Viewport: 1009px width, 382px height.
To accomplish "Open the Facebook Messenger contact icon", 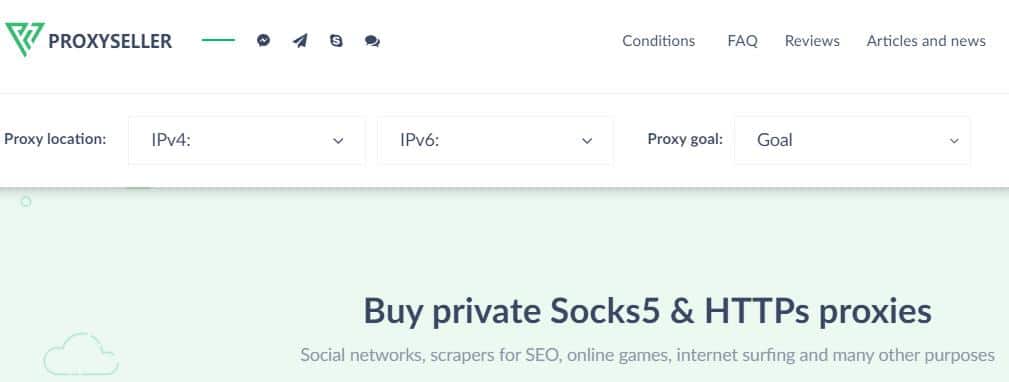I will tap(263, 41).
